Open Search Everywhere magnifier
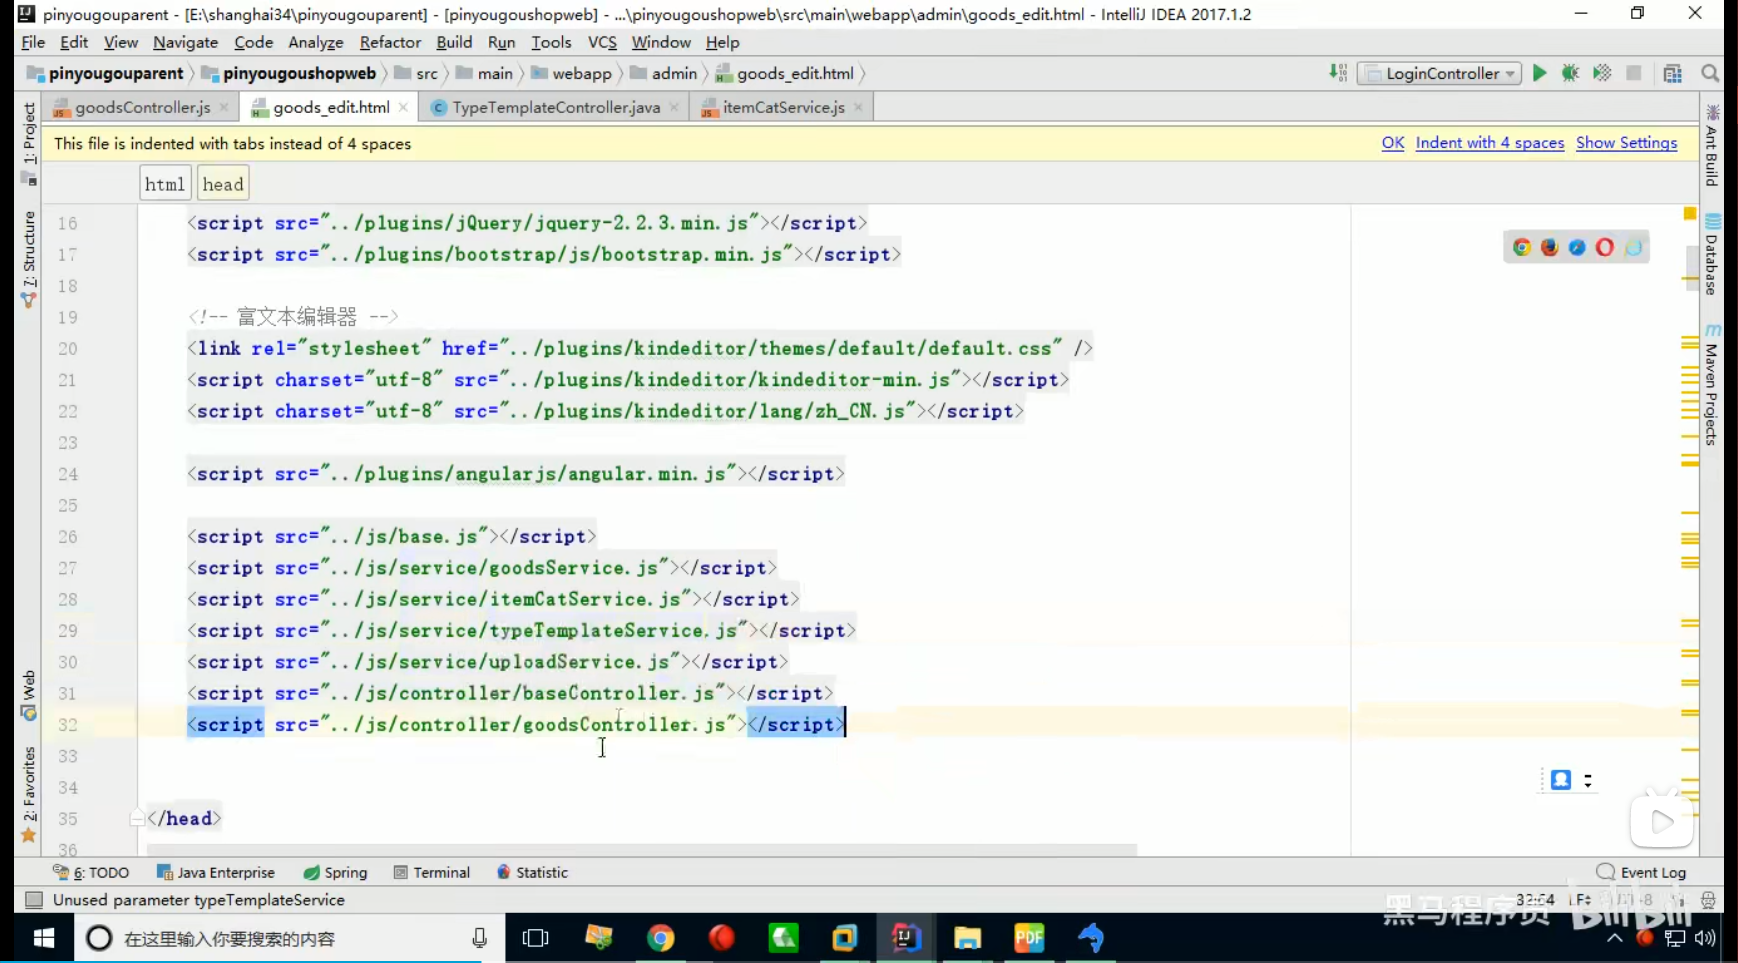Image resolution: width=1738 pixels, height=963 pixels. [x=1710, y=73]
